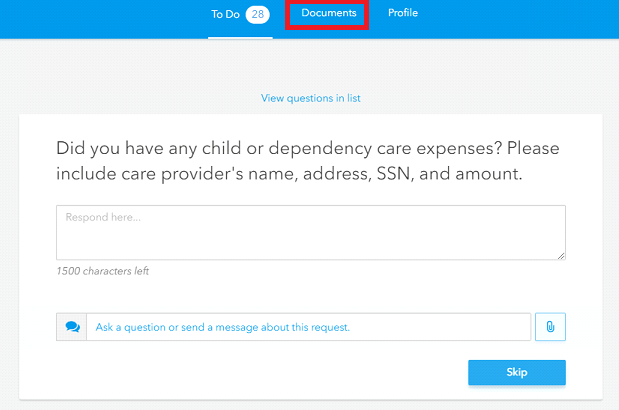Image resolution: width=619 pixels, height=410 pixels.
Task: Click the second line of the question text
Action: coord(289,174)
